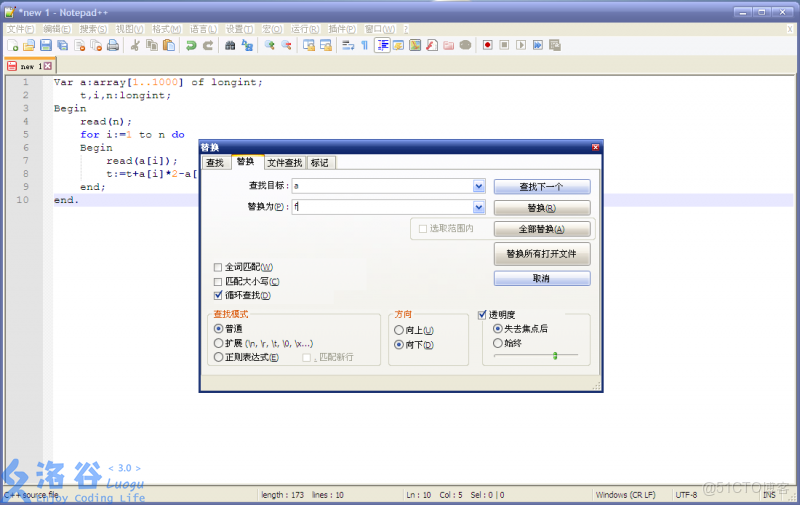800x505 pixels.
Task: Click the red Start Recording macro icon
Action: [488, 45]
